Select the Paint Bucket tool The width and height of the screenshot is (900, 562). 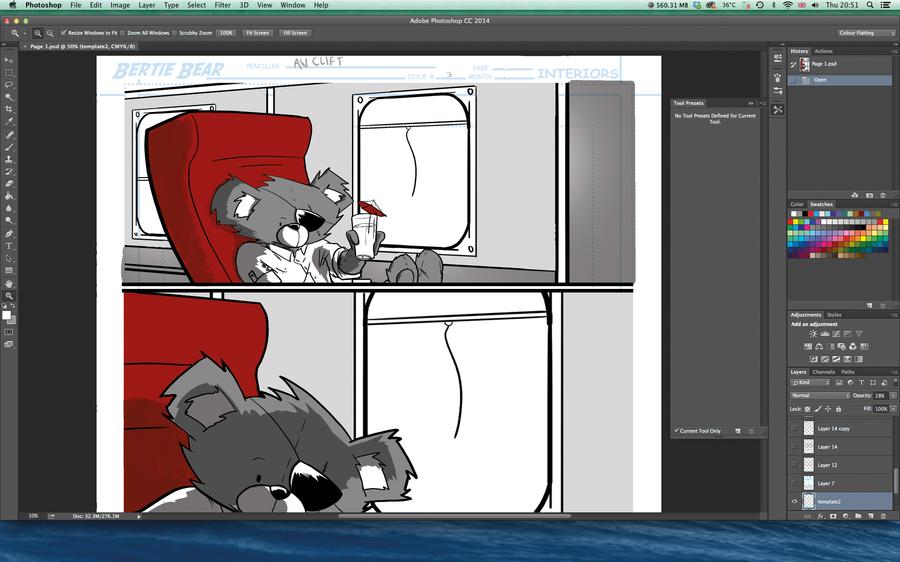pyautogui.click(x=9, y=196)
